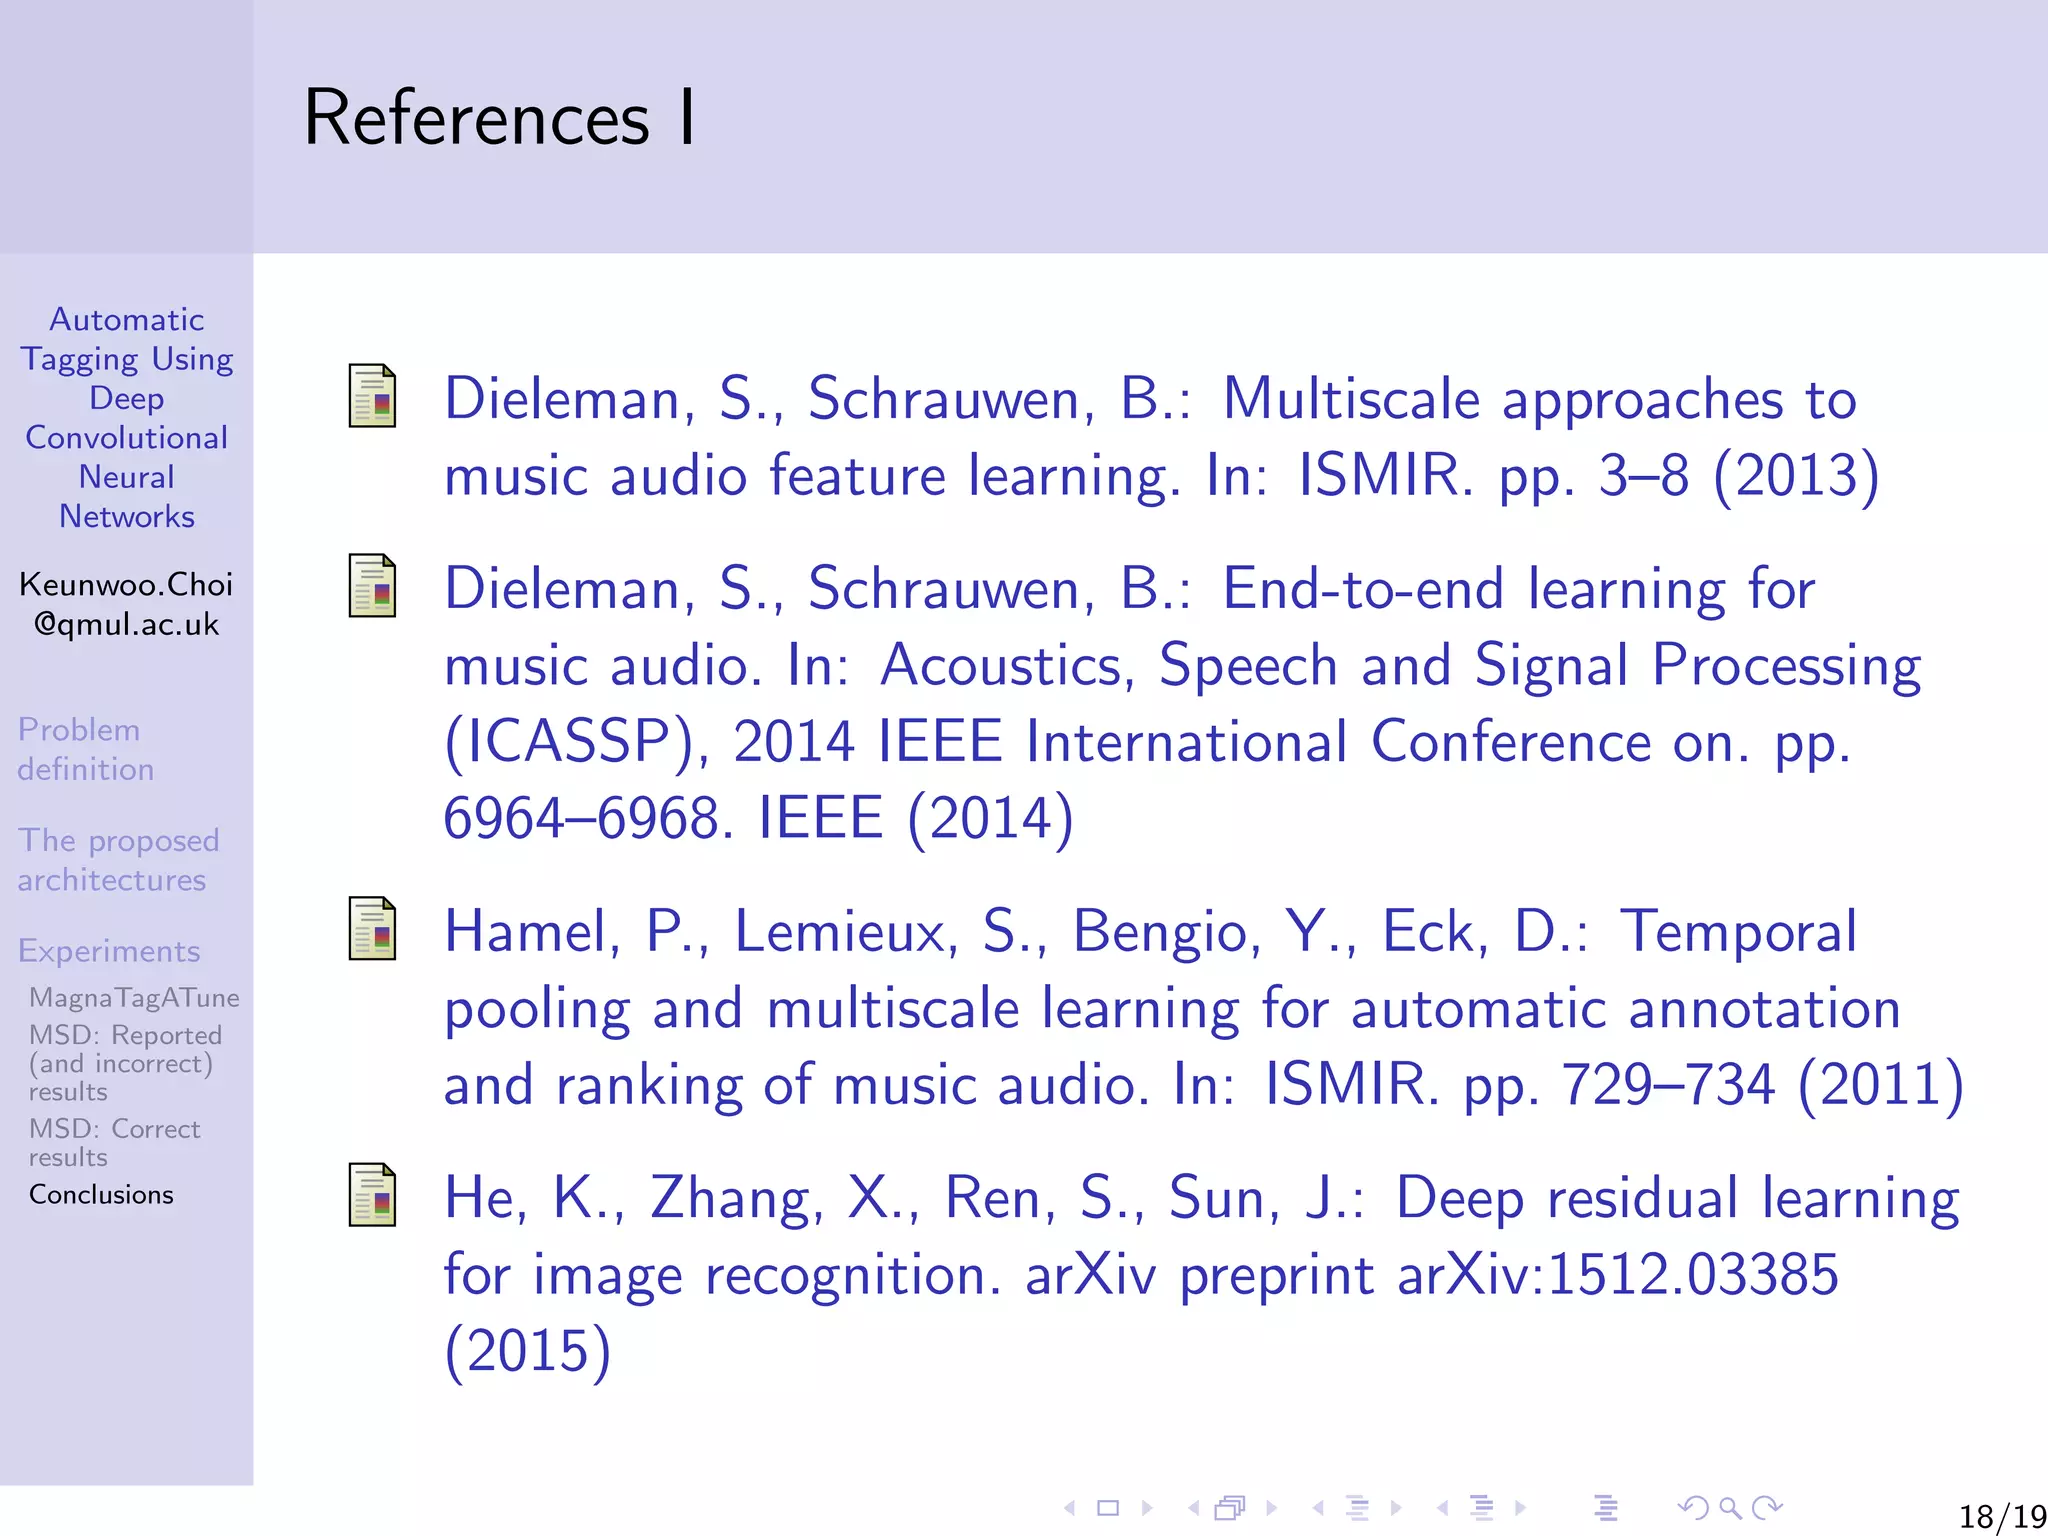Screen dimensions: 2048x1536
Task: Click the slide rectangle icon in navigation bar
Action: click(1108, 1508)
